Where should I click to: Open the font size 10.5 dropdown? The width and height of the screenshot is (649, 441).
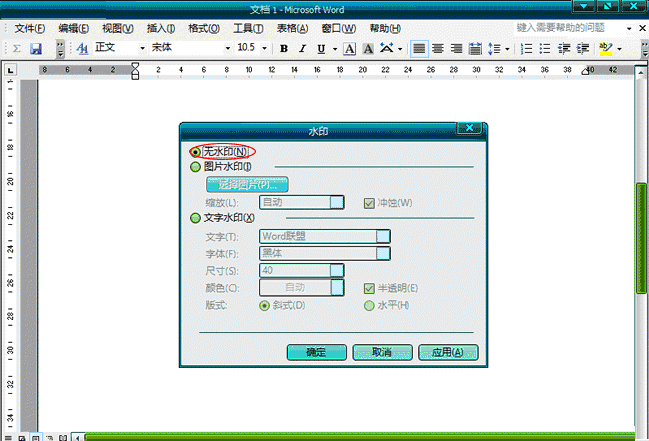click(264, 48)
